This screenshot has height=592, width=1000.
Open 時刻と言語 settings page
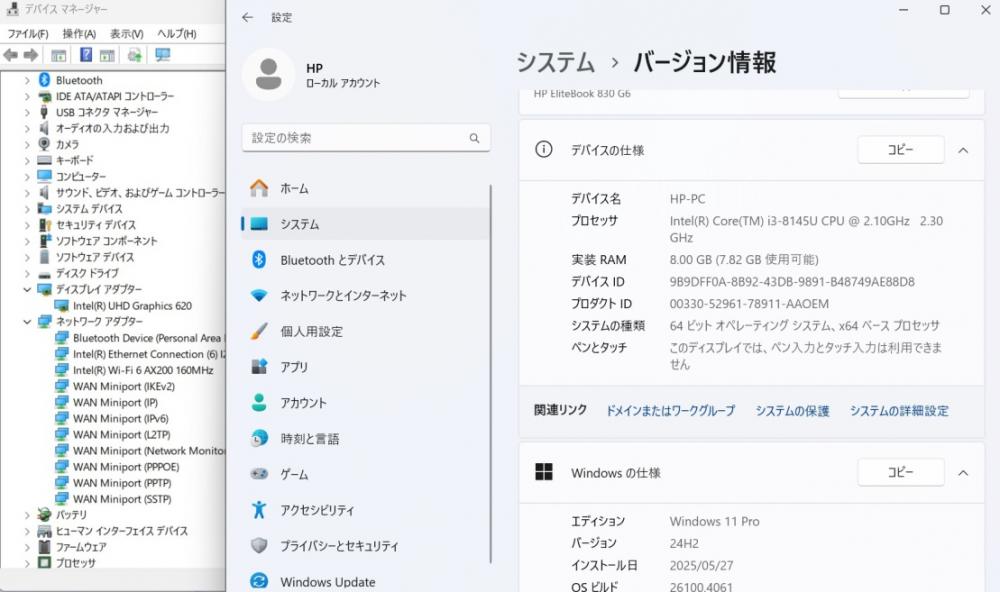[365, 438]
